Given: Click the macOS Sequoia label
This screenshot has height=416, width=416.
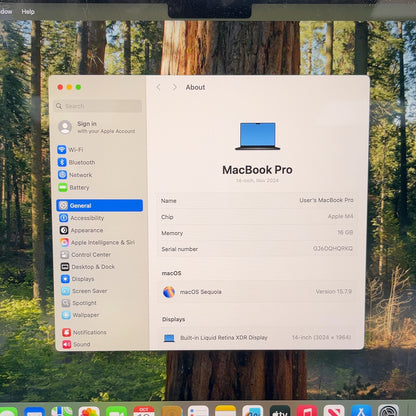Looking at the screenshot, I should pyautogui.click(x=201, y=292).
